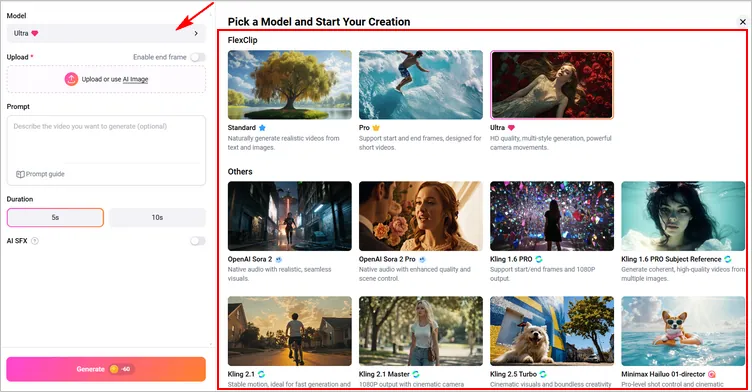Toggle the AI SFX switch
The image size is (752, 392).
coord(198,241)
